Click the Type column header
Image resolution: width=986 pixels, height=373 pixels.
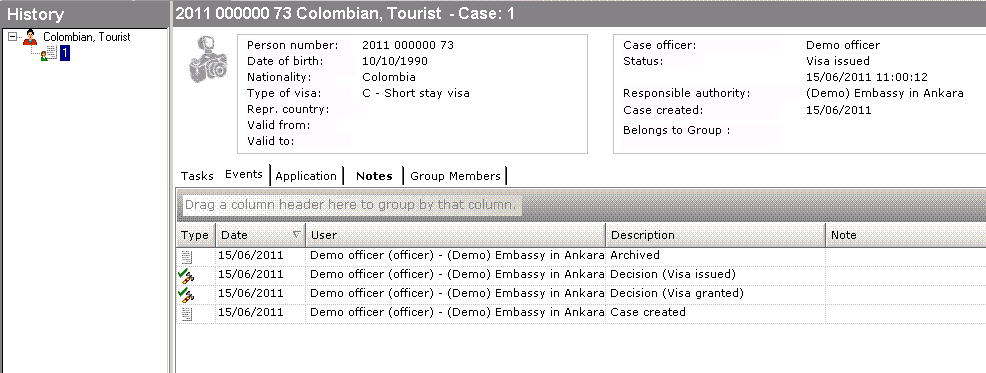coord(196,235)
